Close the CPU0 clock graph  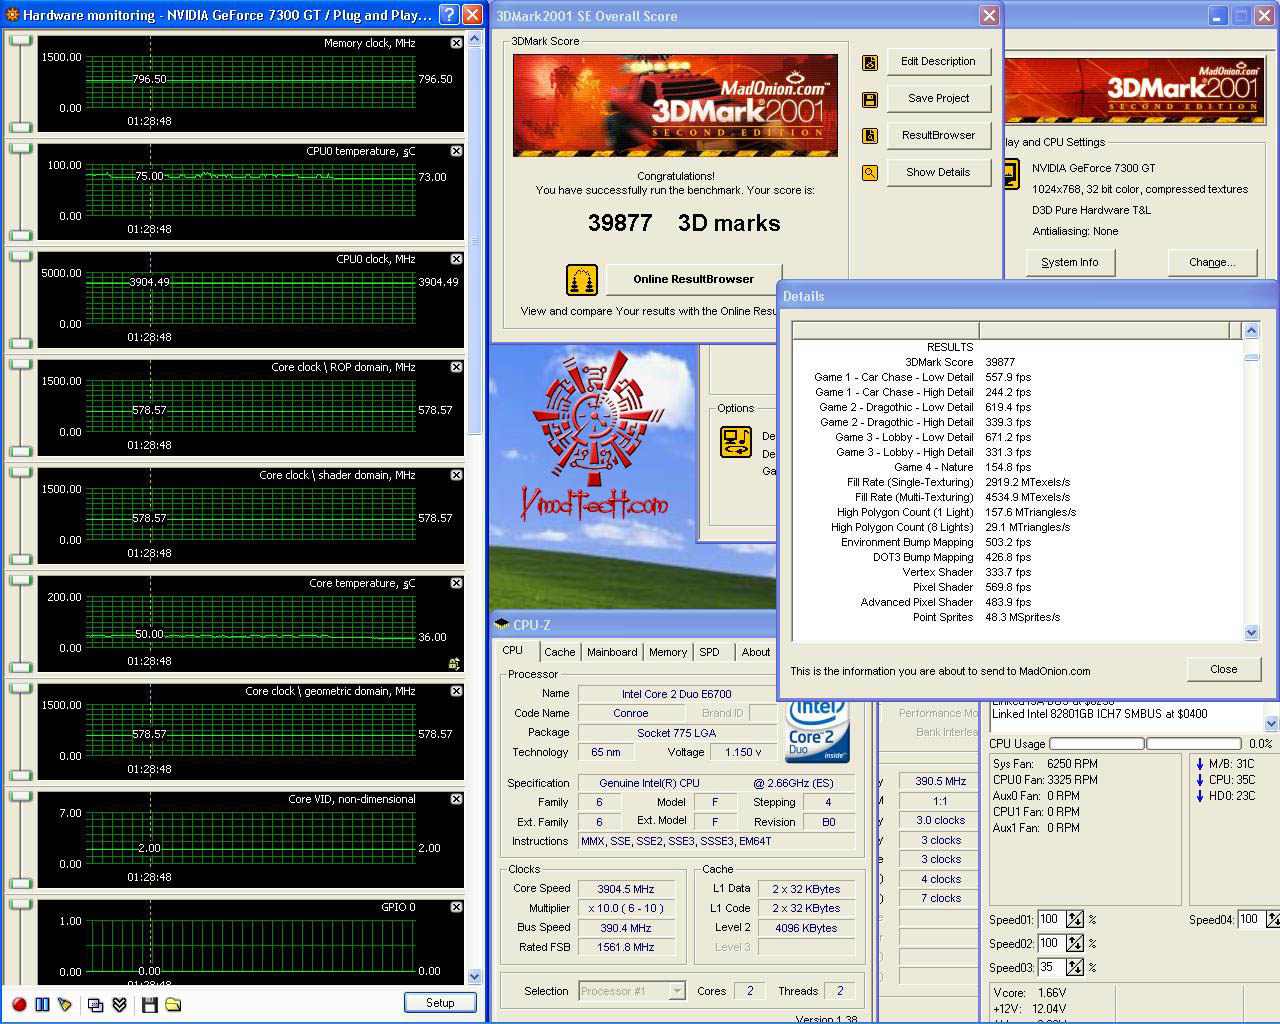(456, 259)
